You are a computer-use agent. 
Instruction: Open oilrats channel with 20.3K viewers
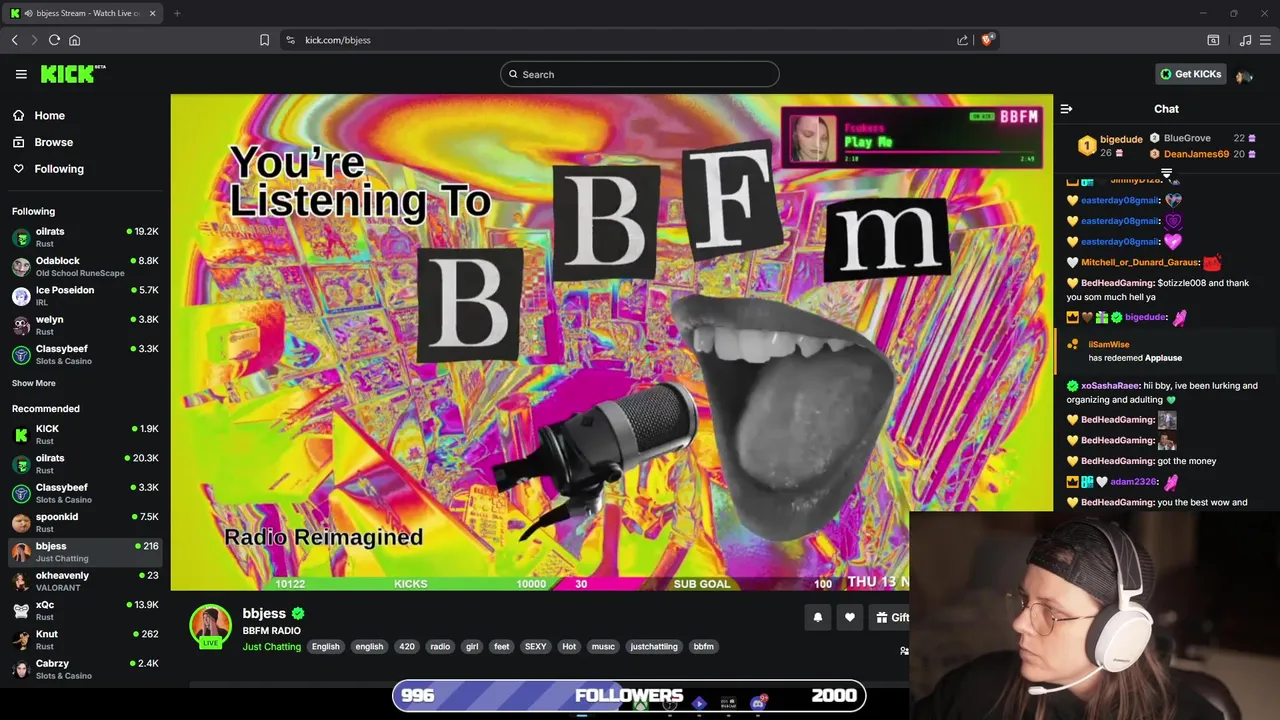coord(85,464)
